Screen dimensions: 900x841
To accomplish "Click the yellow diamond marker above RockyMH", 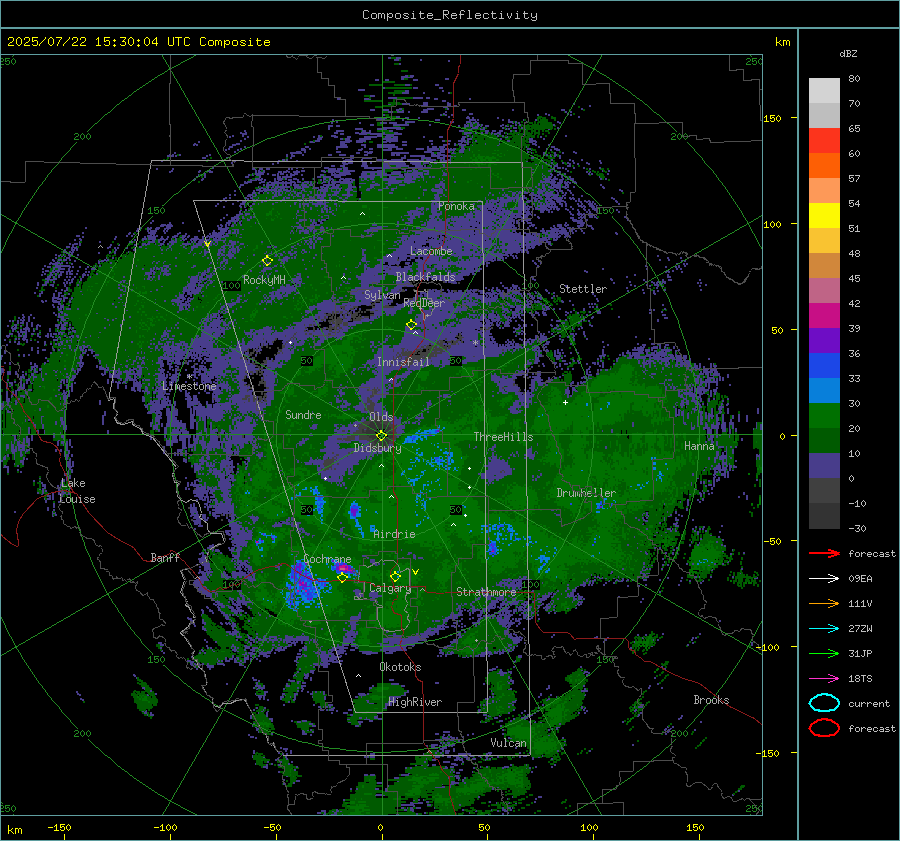I will (x=267, y=261).
